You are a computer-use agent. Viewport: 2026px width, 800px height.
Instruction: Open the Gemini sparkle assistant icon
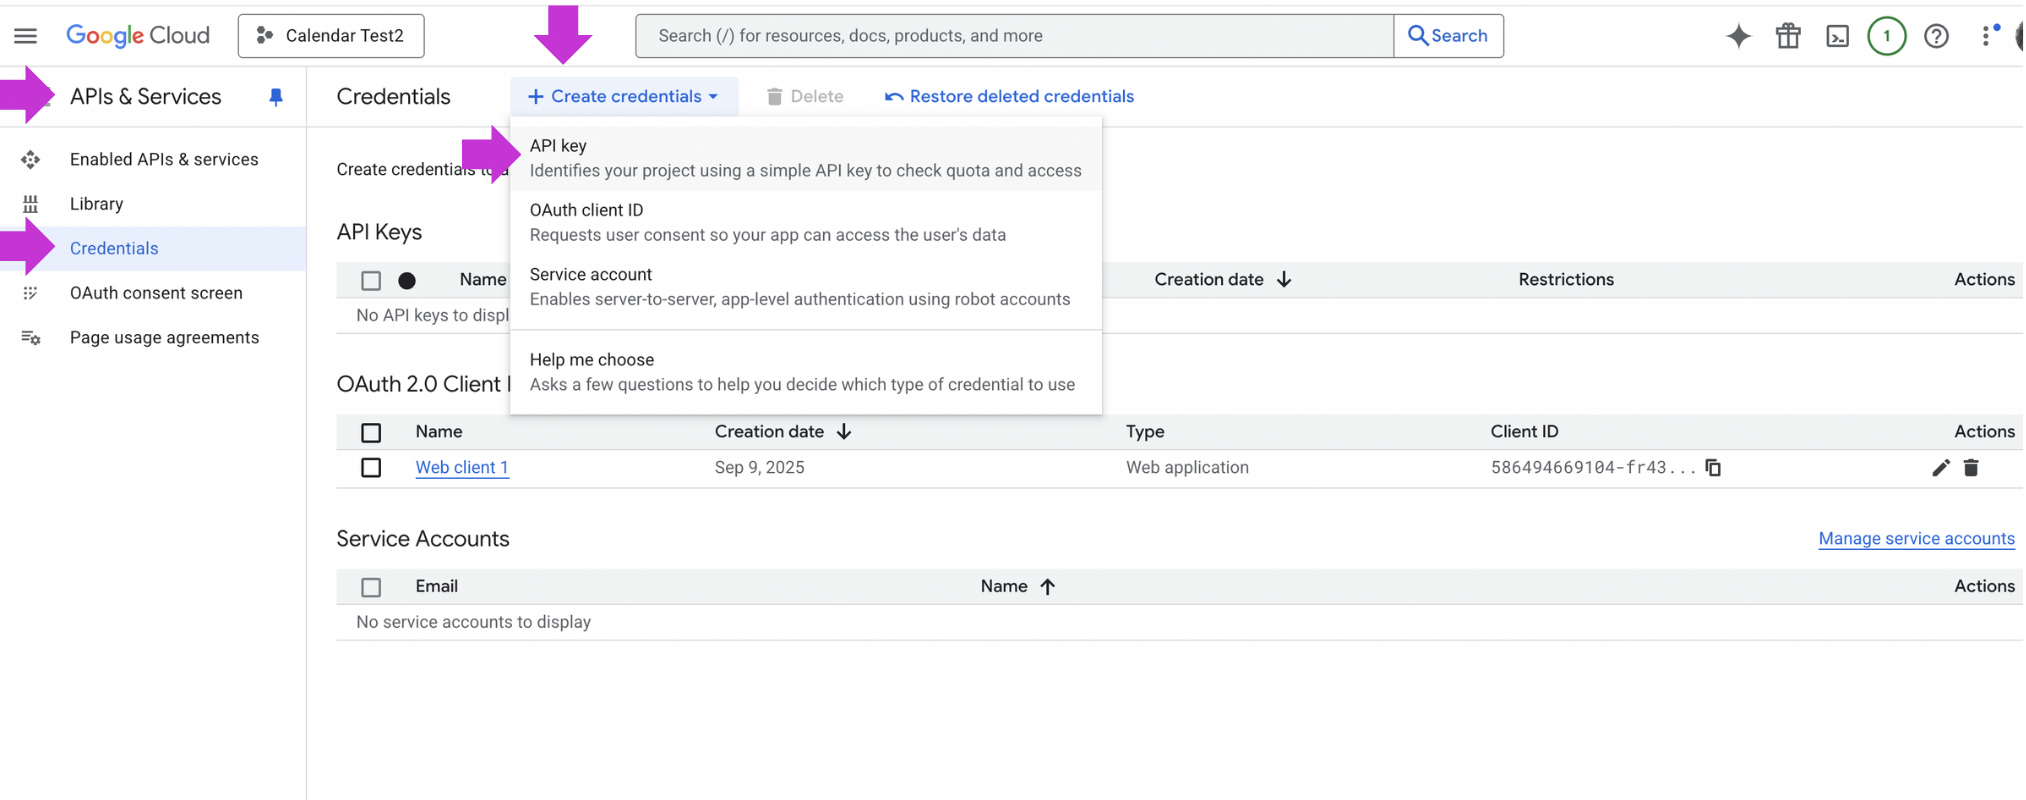coord(1739,36)
